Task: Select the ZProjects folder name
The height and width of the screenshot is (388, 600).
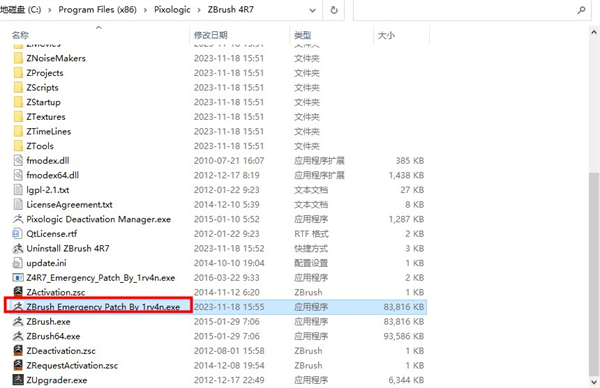Action: (x=45, y=73)
